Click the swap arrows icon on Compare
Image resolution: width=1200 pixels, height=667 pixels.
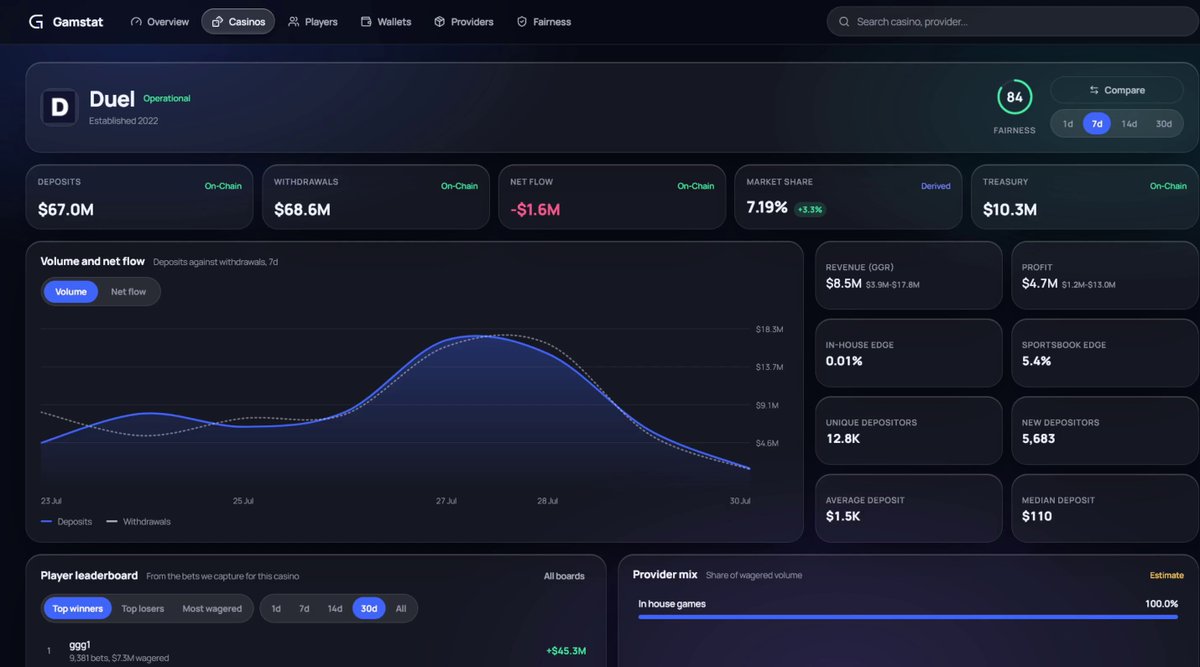pos(1094,90)
